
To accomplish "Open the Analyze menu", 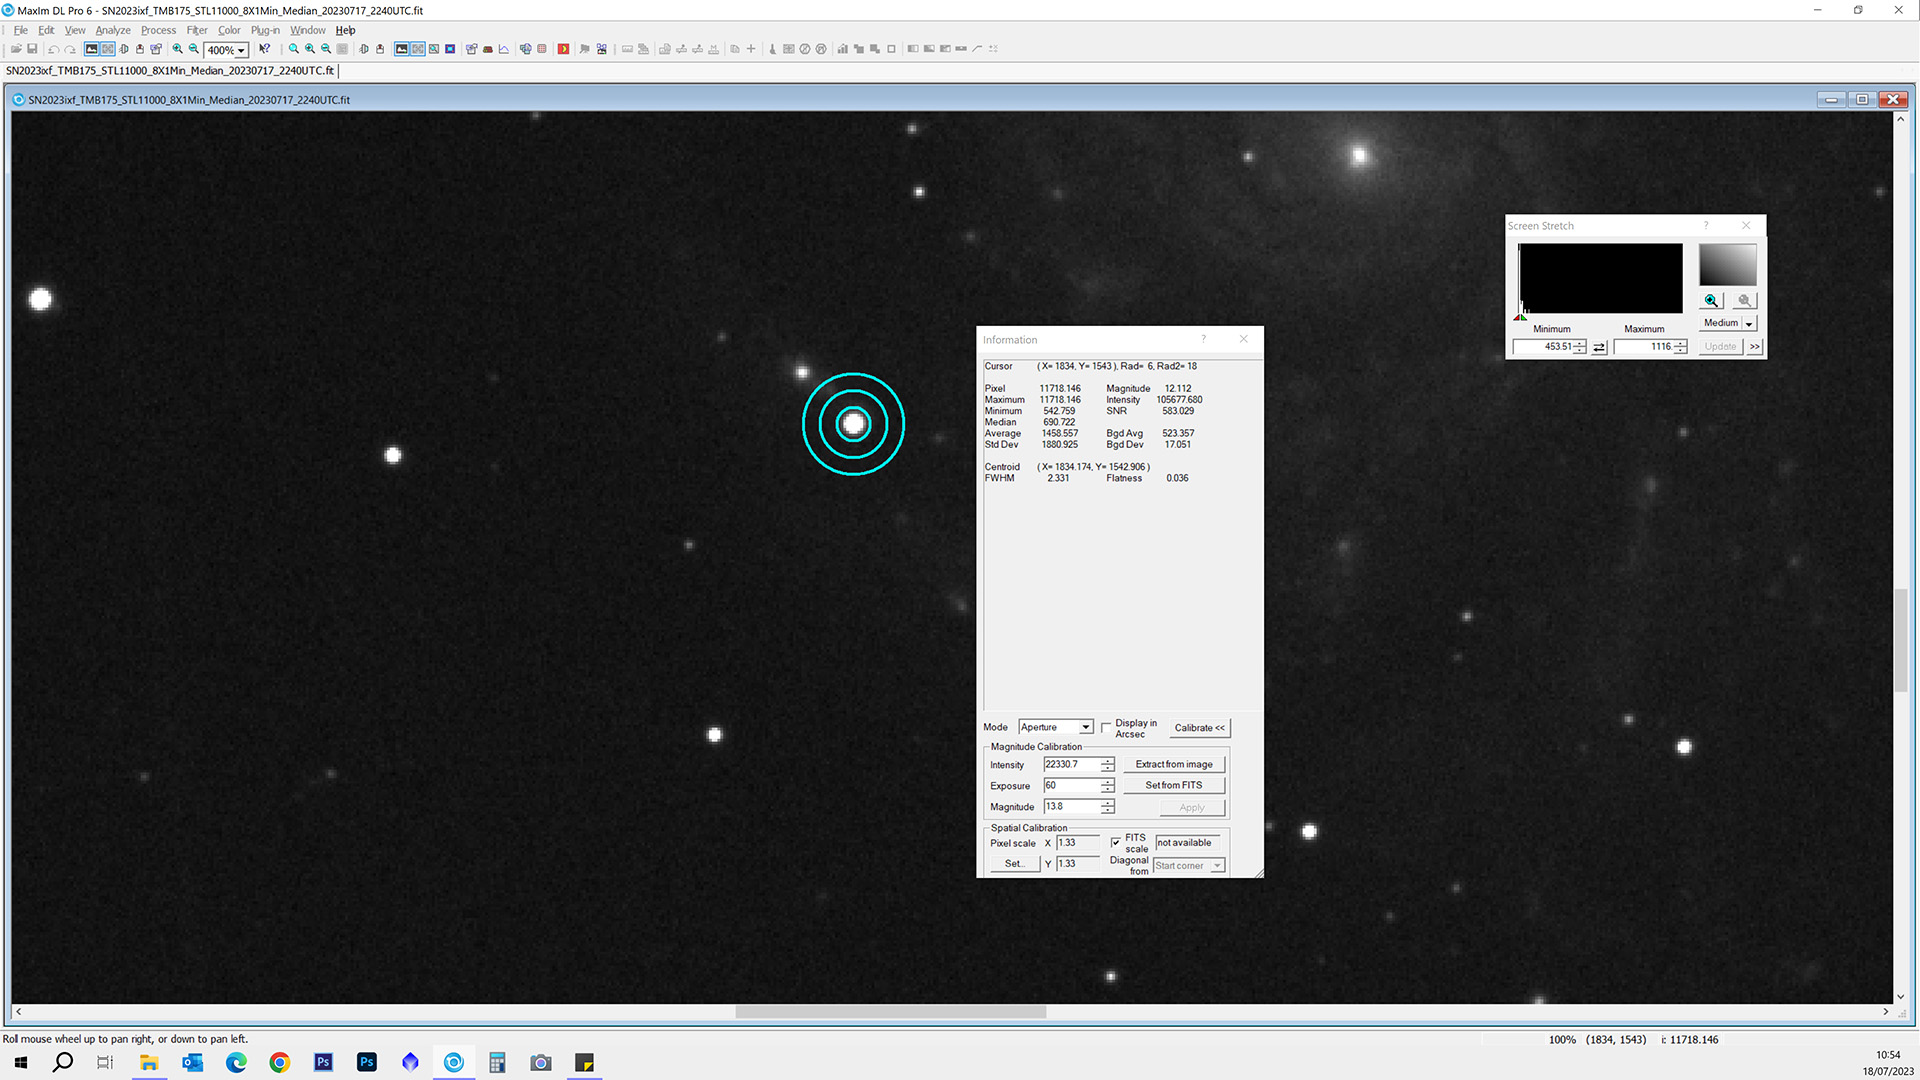I will point(113,30).
